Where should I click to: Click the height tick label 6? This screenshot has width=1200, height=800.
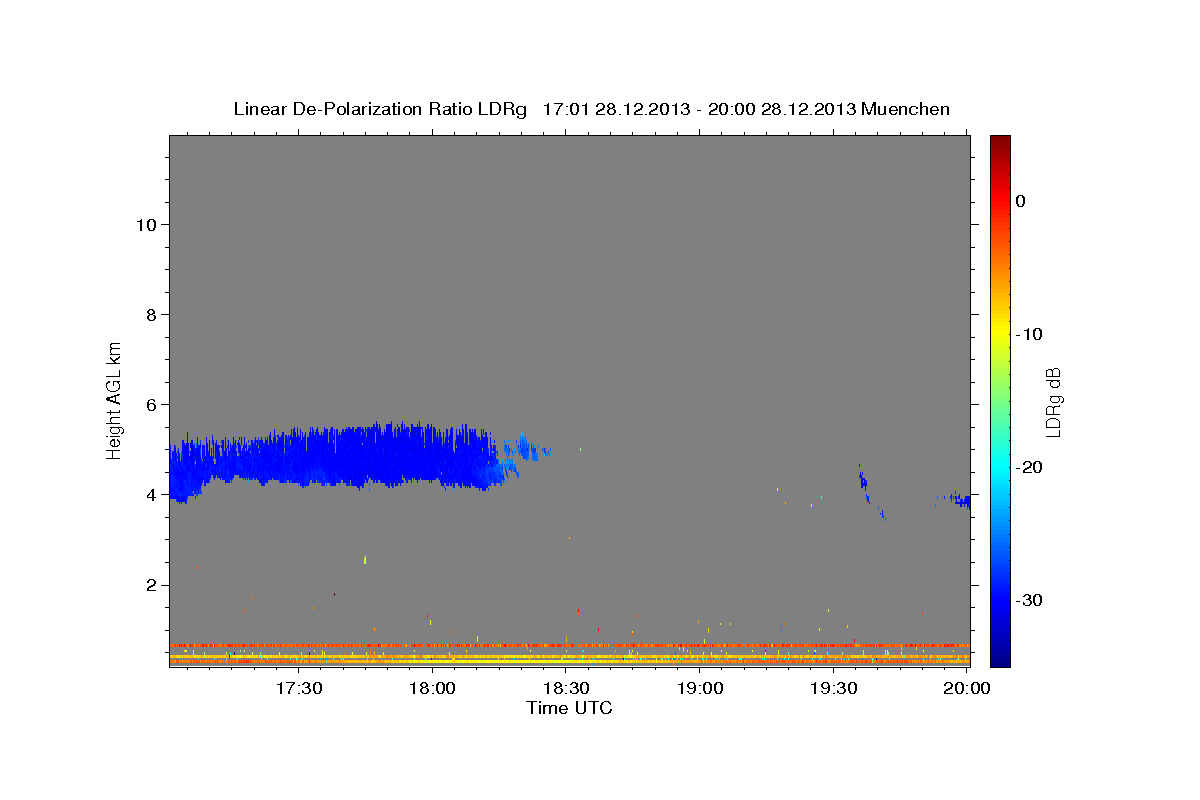tap(150, 404)
